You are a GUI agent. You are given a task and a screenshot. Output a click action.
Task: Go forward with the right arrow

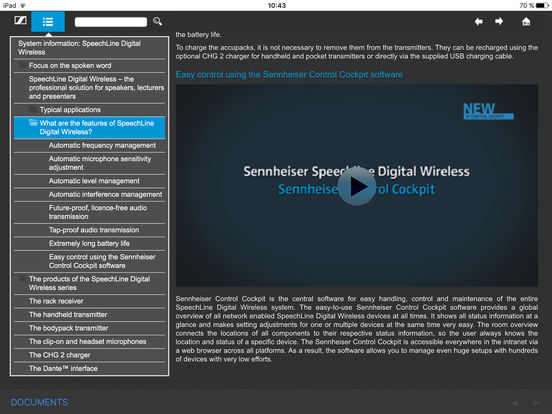(x=499, y=21)
